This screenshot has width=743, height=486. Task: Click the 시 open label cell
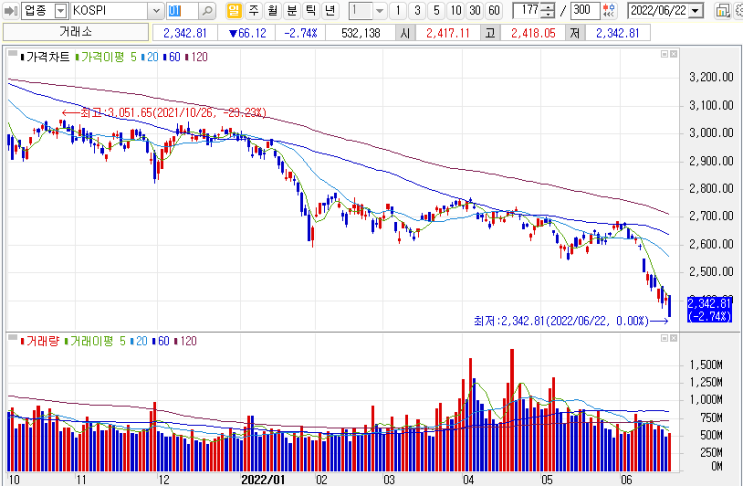pos(406,33)
